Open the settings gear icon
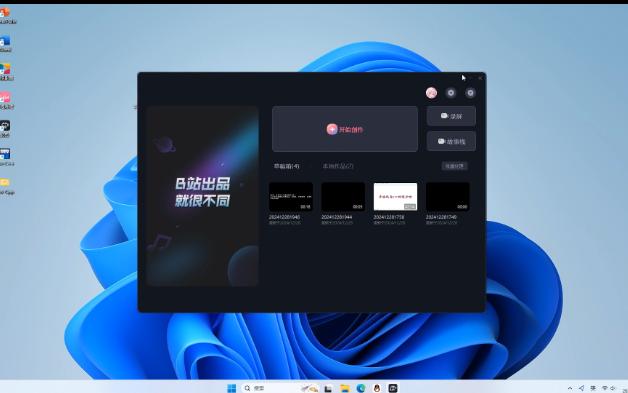This screenshot has height=393, width=628. 451,93
